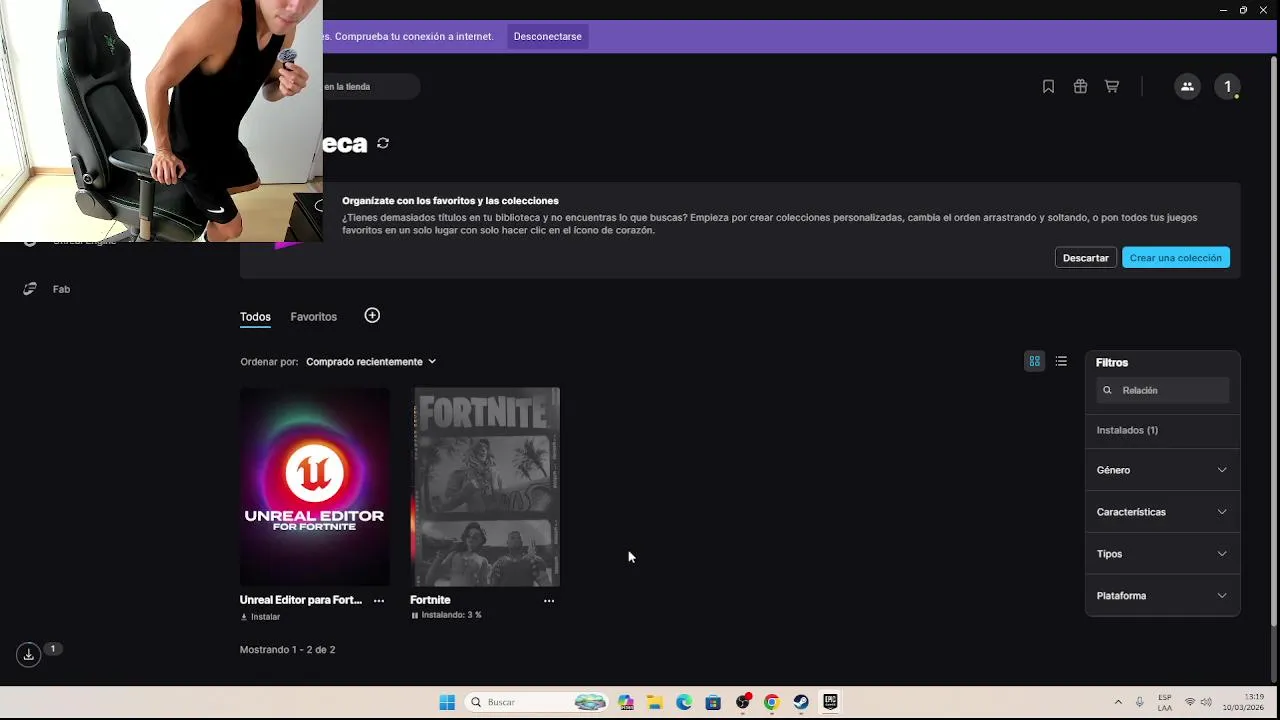
Task: Expand the Tipos filter
Action: (x=1162, y=554)
